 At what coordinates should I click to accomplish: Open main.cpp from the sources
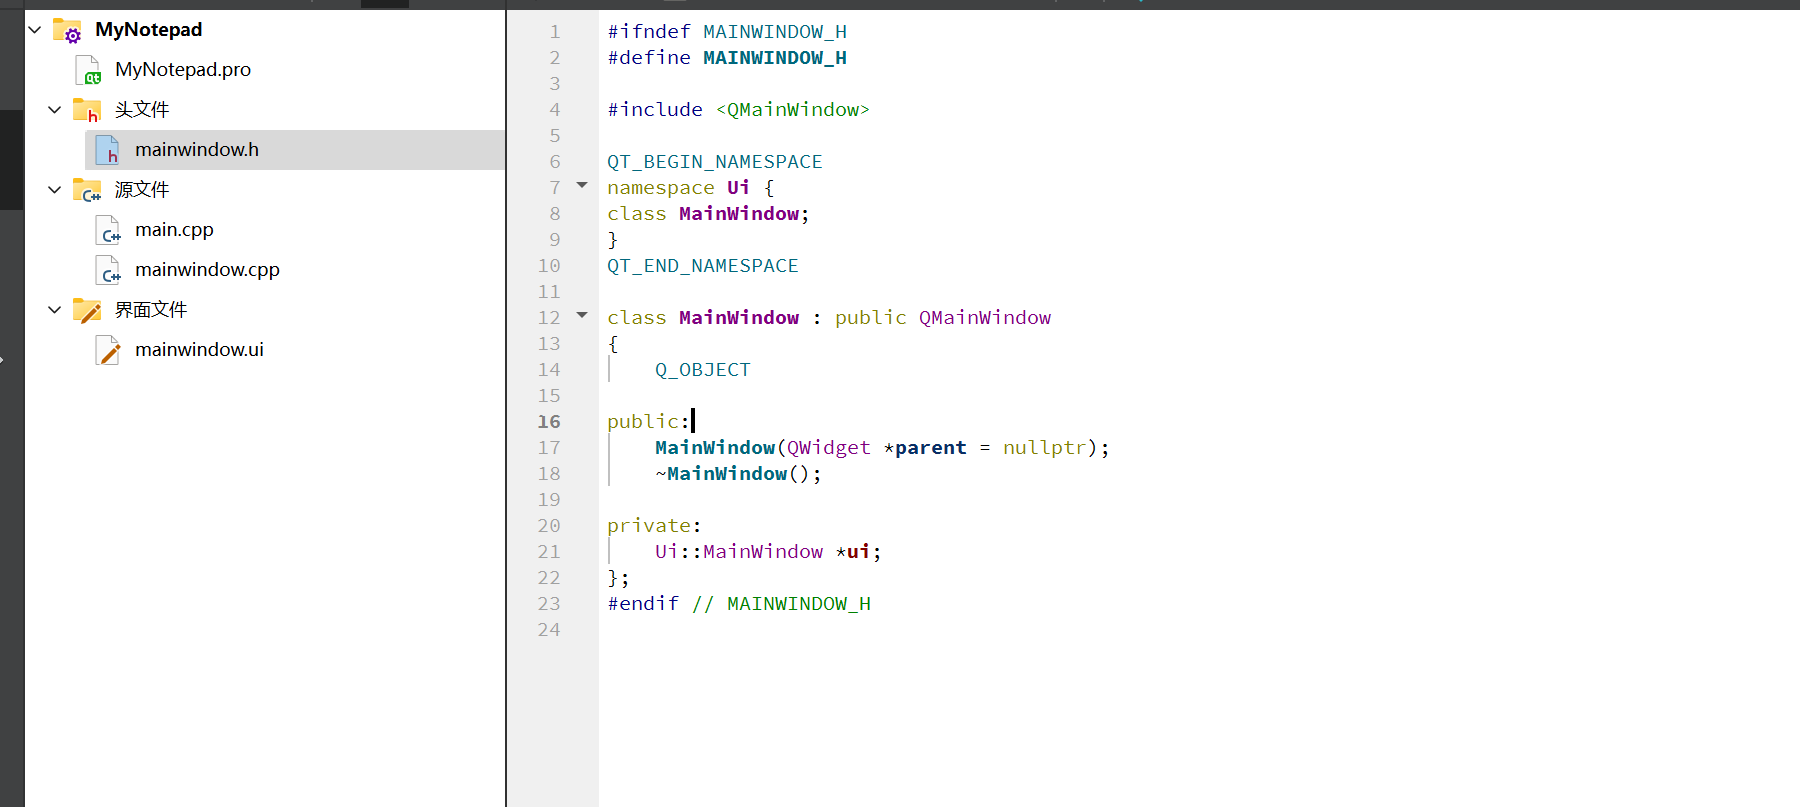tap(175, 230)
